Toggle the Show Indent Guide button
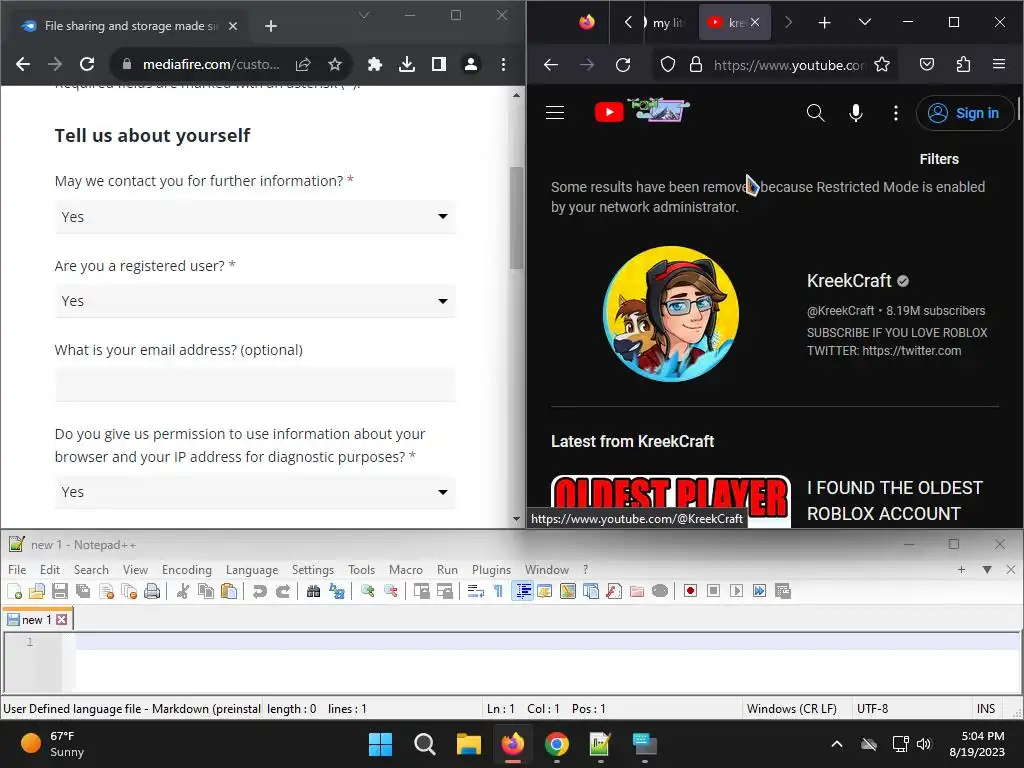This screenshot has width=1024, height=768. click(522, 592)
